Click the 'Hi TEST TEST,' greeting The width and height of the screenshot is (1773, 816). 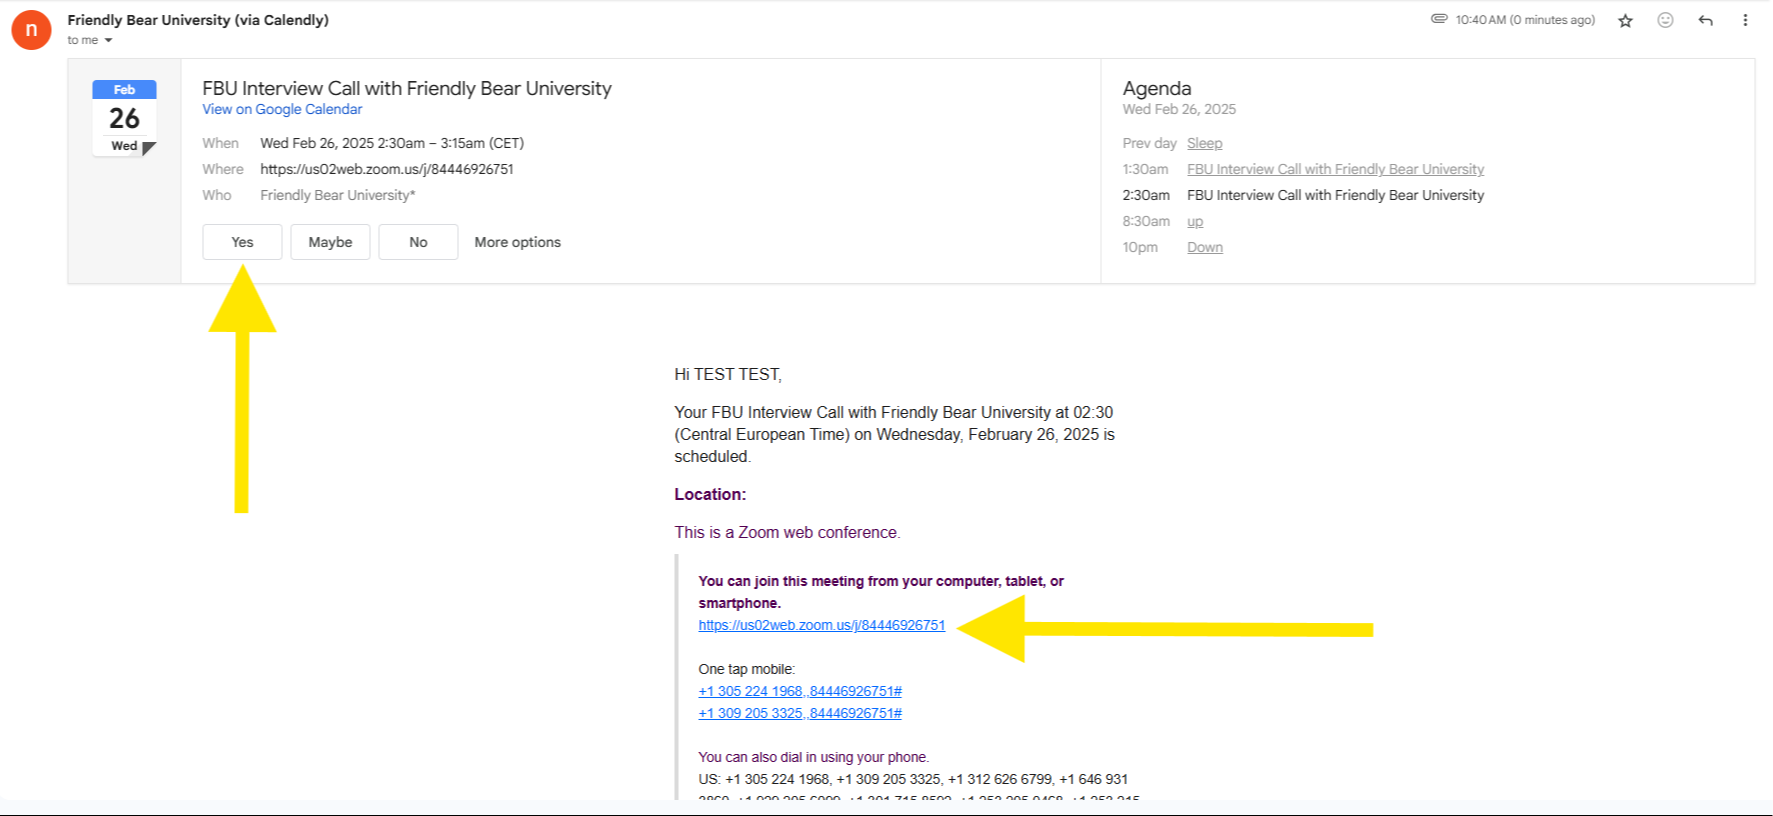click(728, 374)
